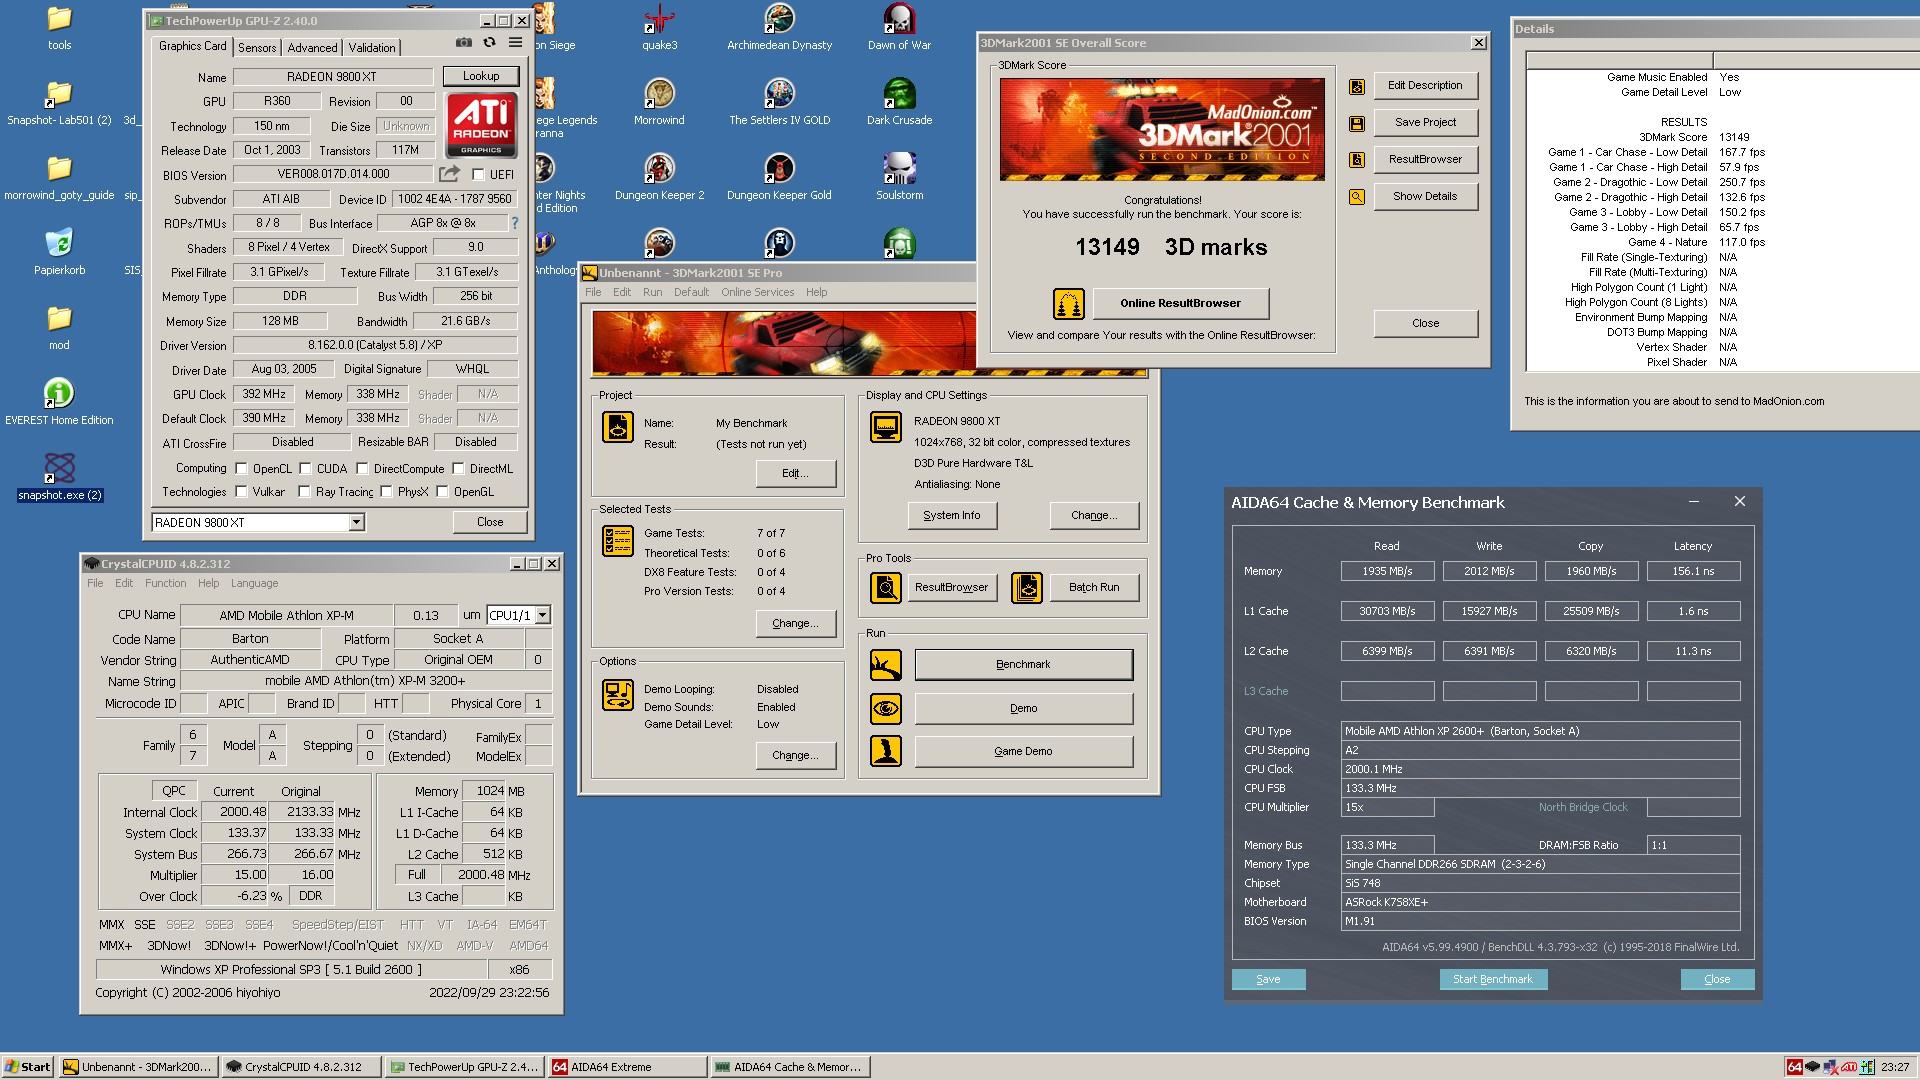Click the Memory Read value field in AIDA64
1920x1080 pixels.
tap(1387, 571)
